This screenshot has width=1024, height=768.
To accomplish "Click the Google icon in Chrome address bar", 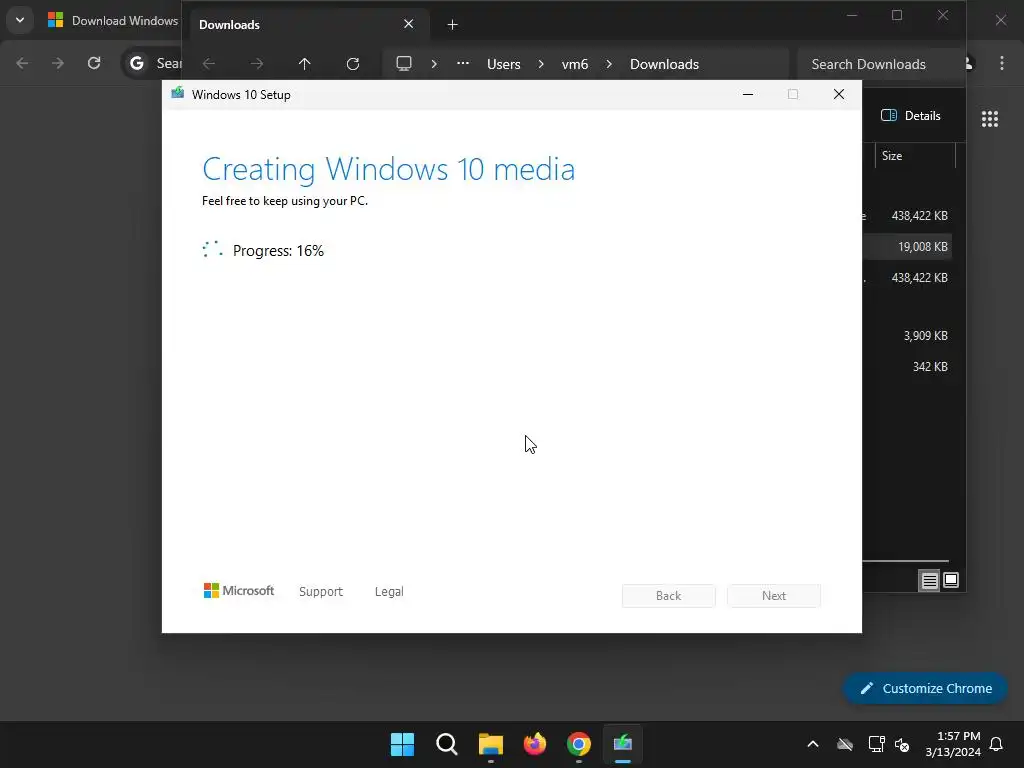I will [136, 63].
